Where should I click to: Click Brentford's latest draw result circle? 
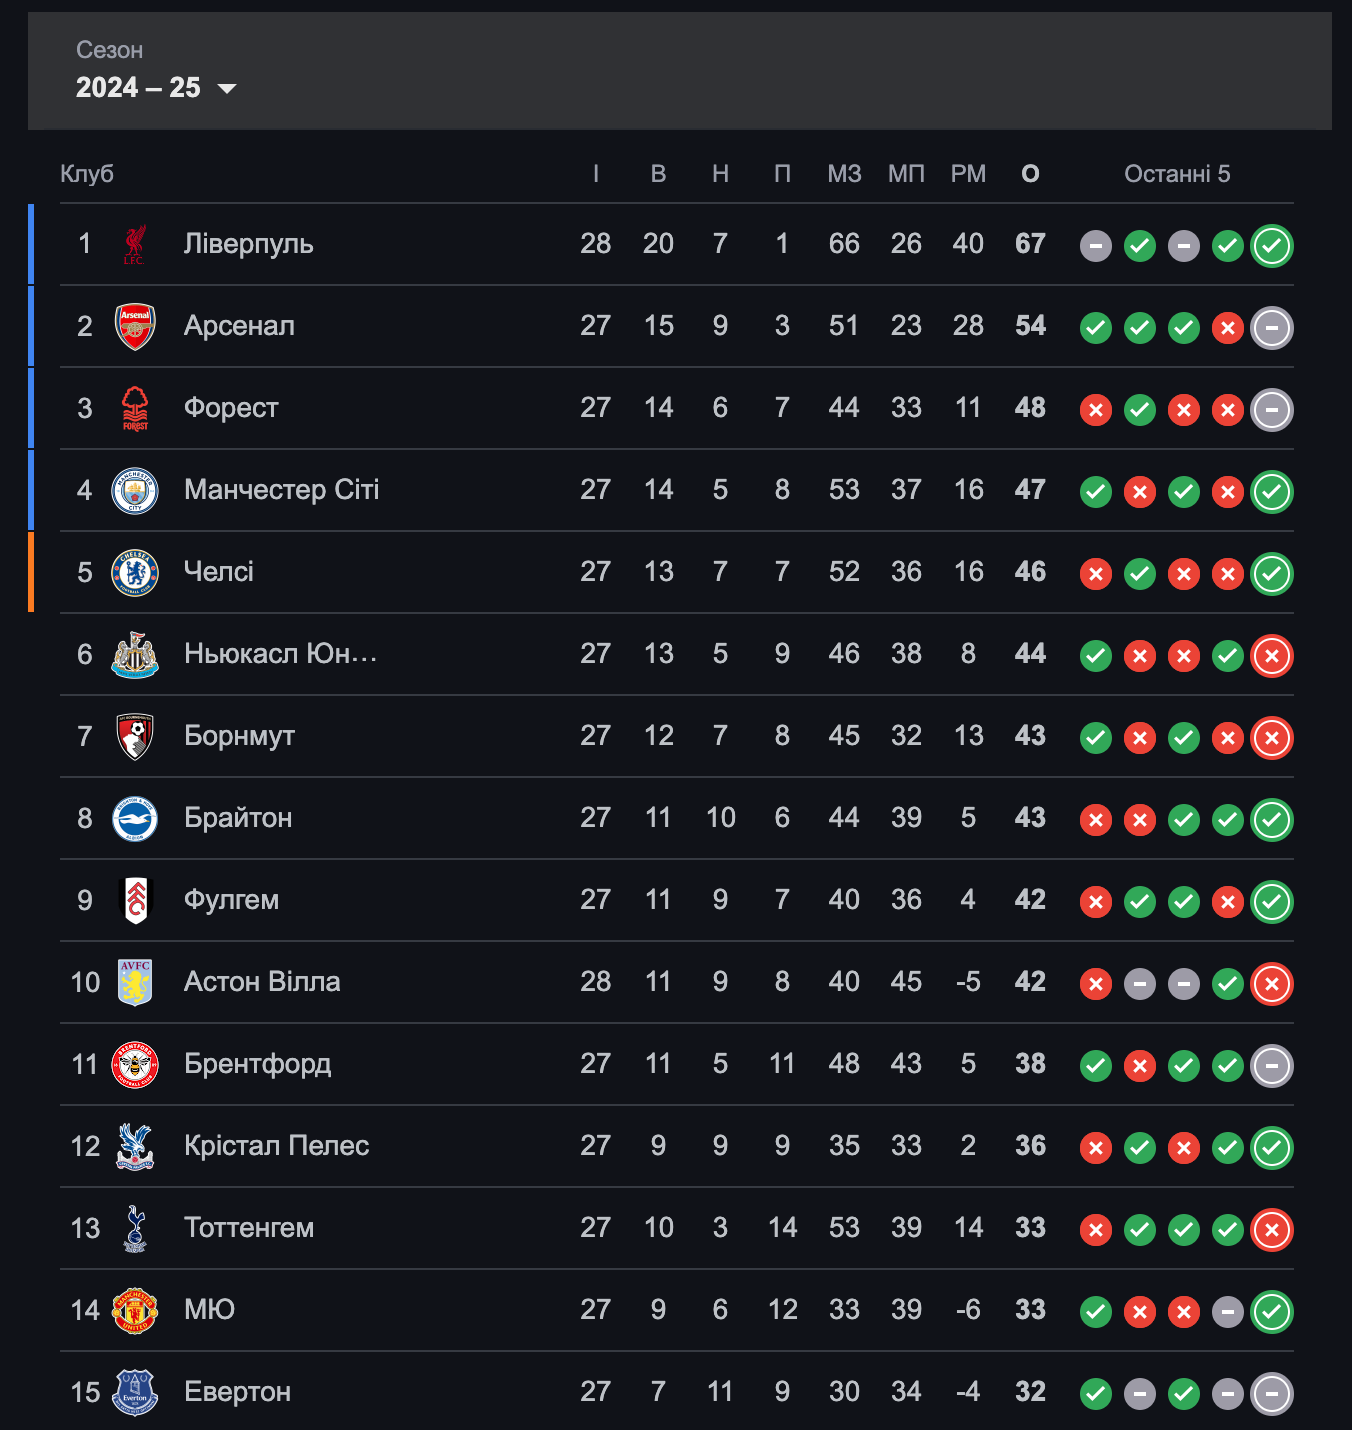coord(1272,1066)
